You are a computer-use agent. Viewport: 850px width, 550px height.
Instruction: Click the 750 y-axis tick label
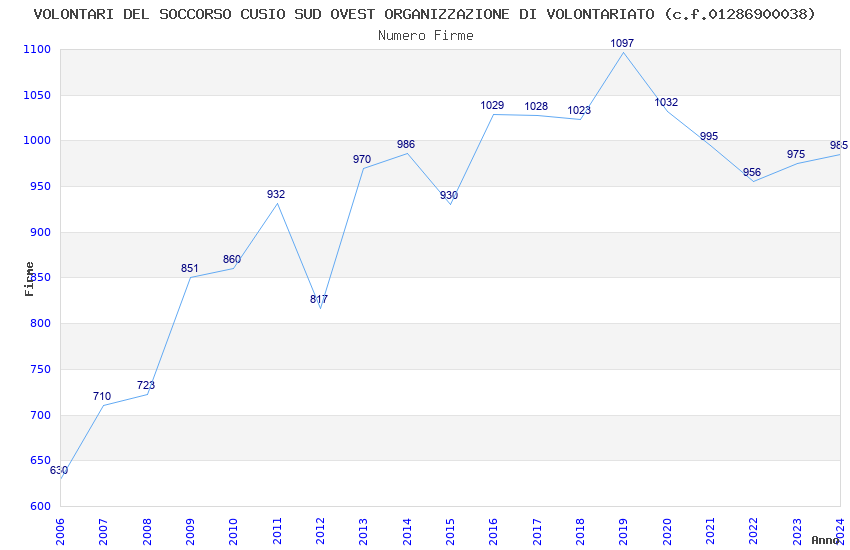point(40,370)
